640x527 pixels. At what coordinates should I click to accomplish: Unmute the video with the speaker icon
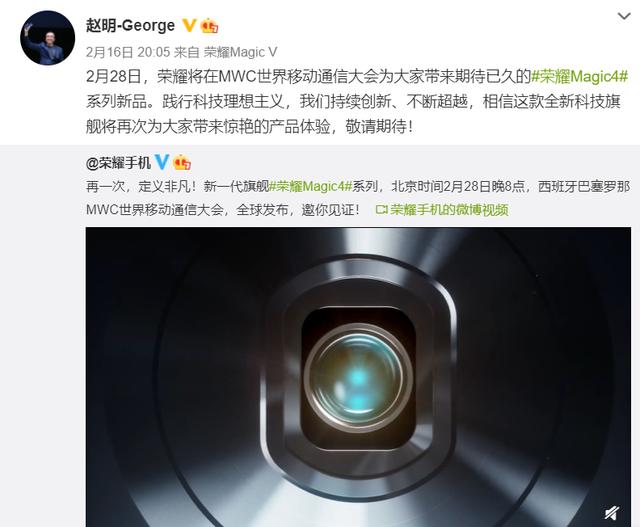(x=612, y=513)
